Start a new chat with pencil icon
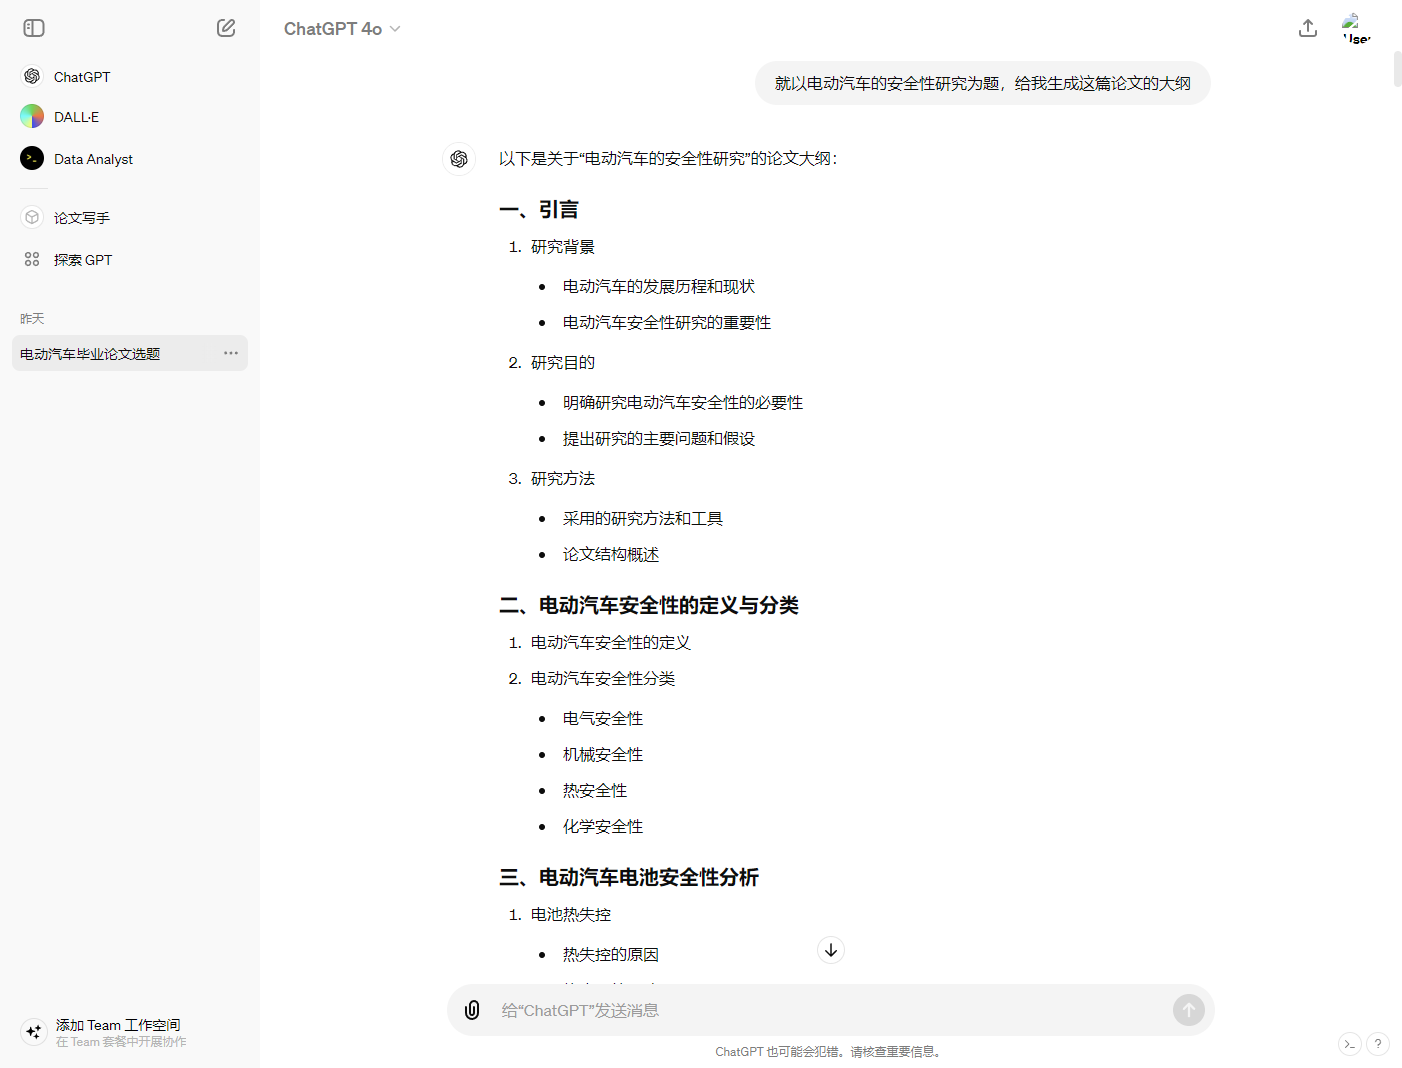The width and height of the screenshot is (1402, 1068). [226, 28]
